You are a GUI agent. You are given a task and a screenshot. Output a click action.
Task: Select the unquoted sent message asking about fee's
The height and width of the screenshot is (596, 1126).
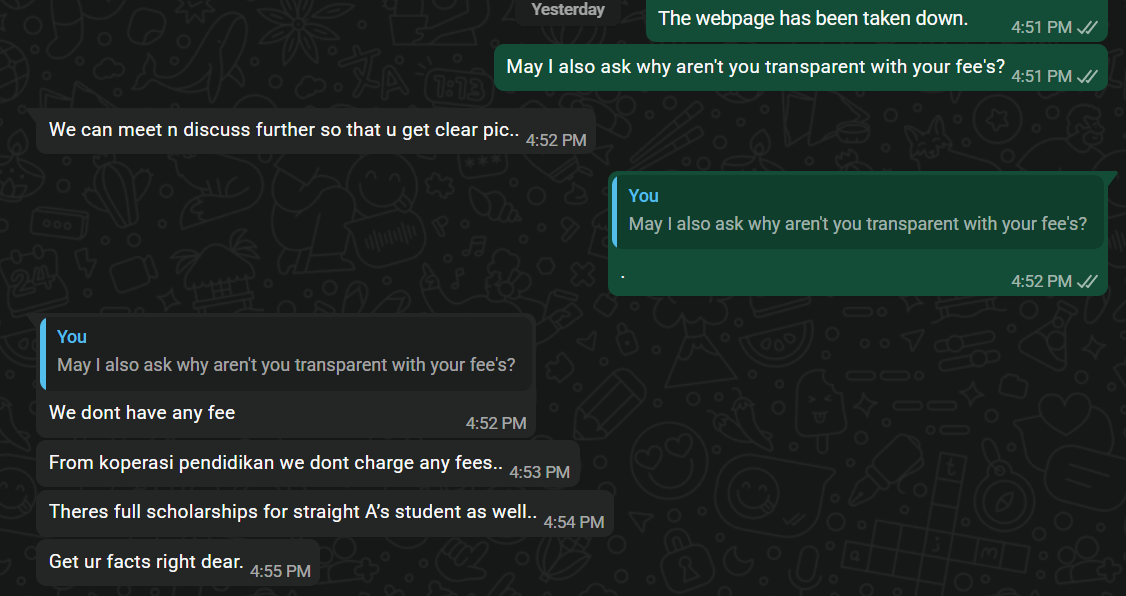755,67
